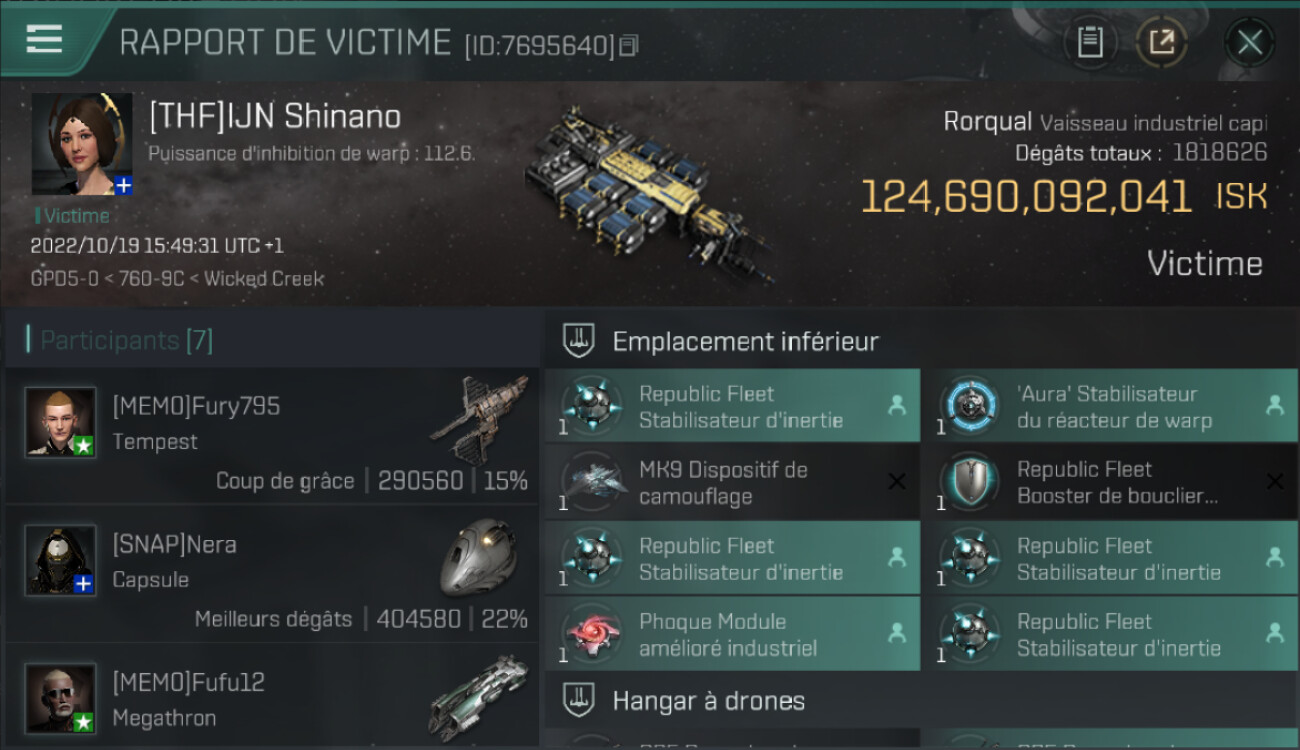Select Republic Fleet Booster de bouclier

[x=1110, y=483]
